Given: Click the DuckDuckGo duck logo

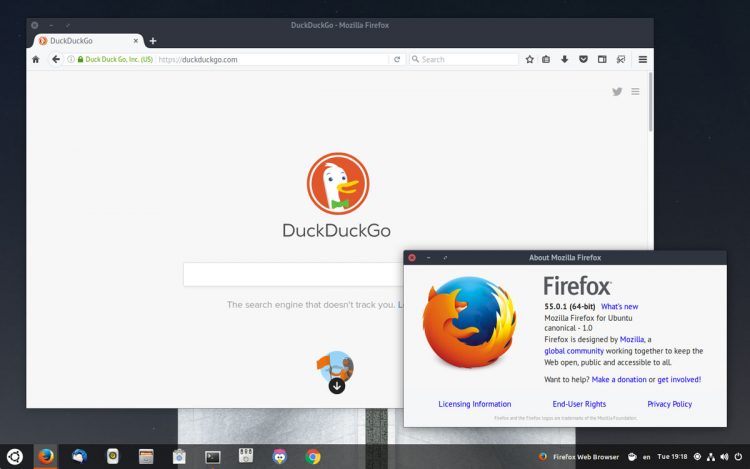Looking at the screenshot, I should pyautogui.click(x=338, y=184).
